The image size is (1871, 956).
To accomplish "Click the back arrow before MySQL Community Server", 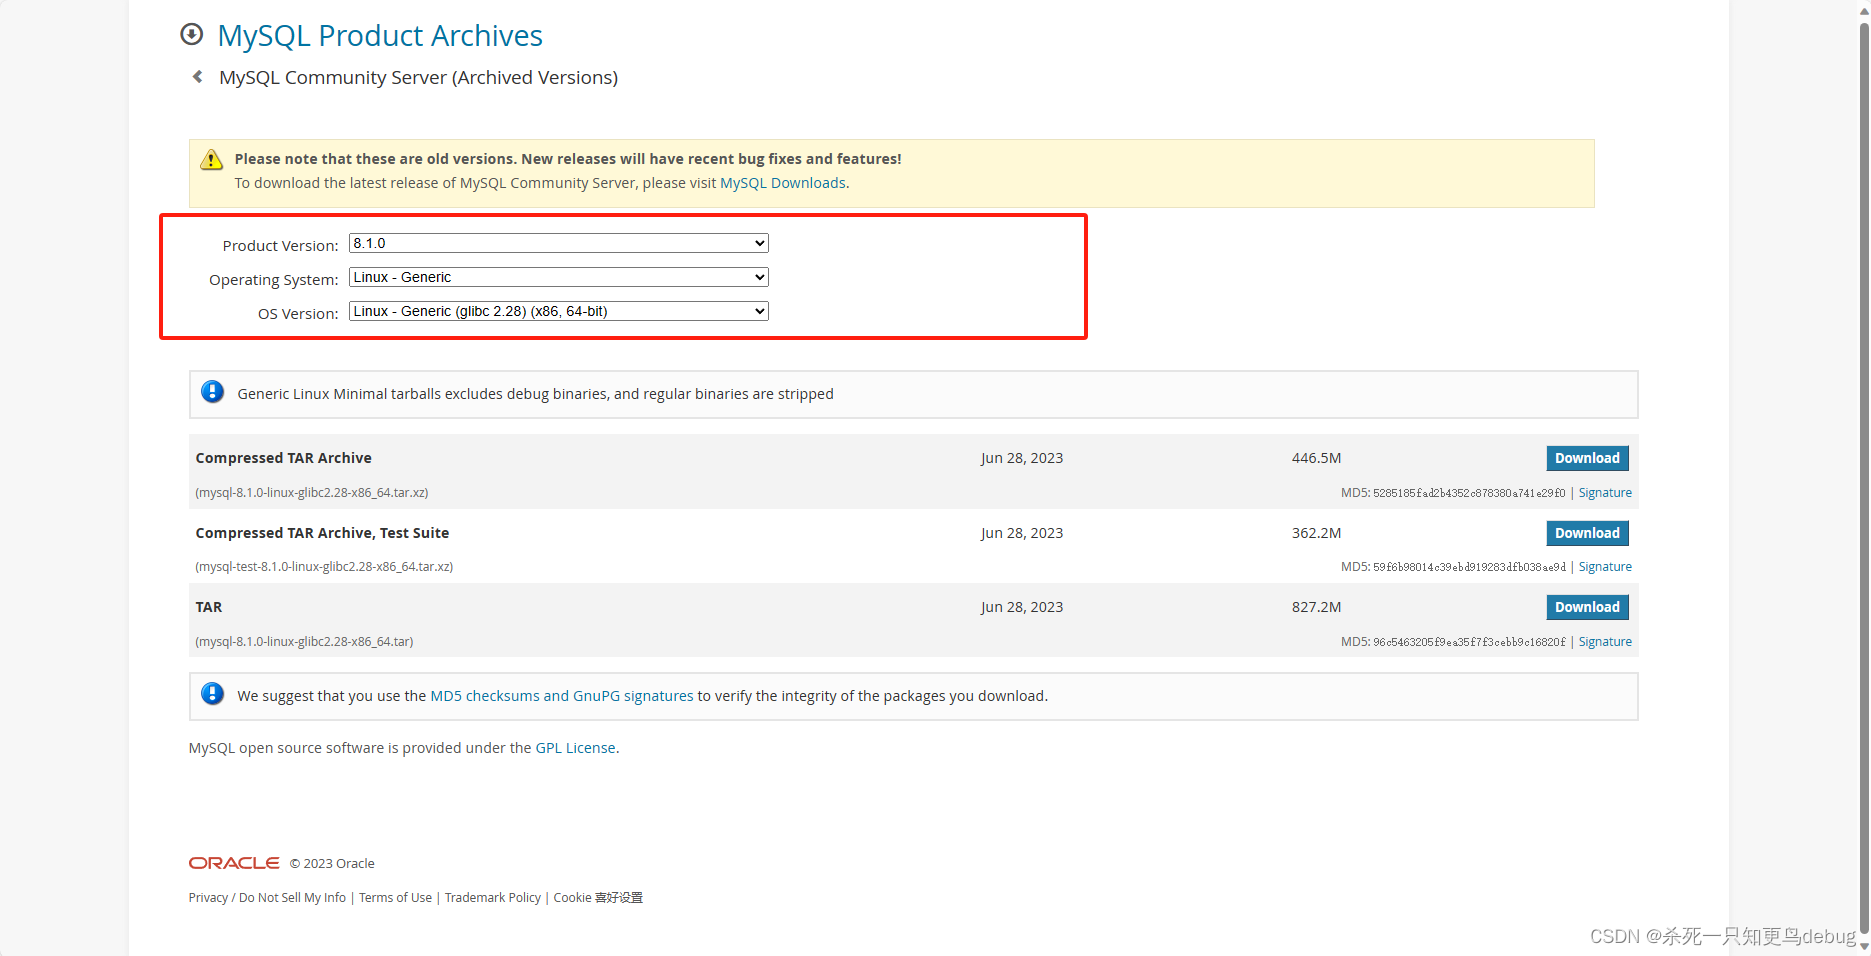I will coord(198,77).
